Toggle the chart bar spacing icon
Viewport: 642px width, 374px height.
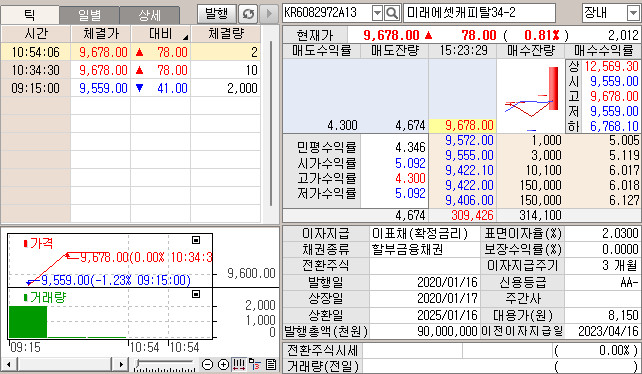pos(239,364)
